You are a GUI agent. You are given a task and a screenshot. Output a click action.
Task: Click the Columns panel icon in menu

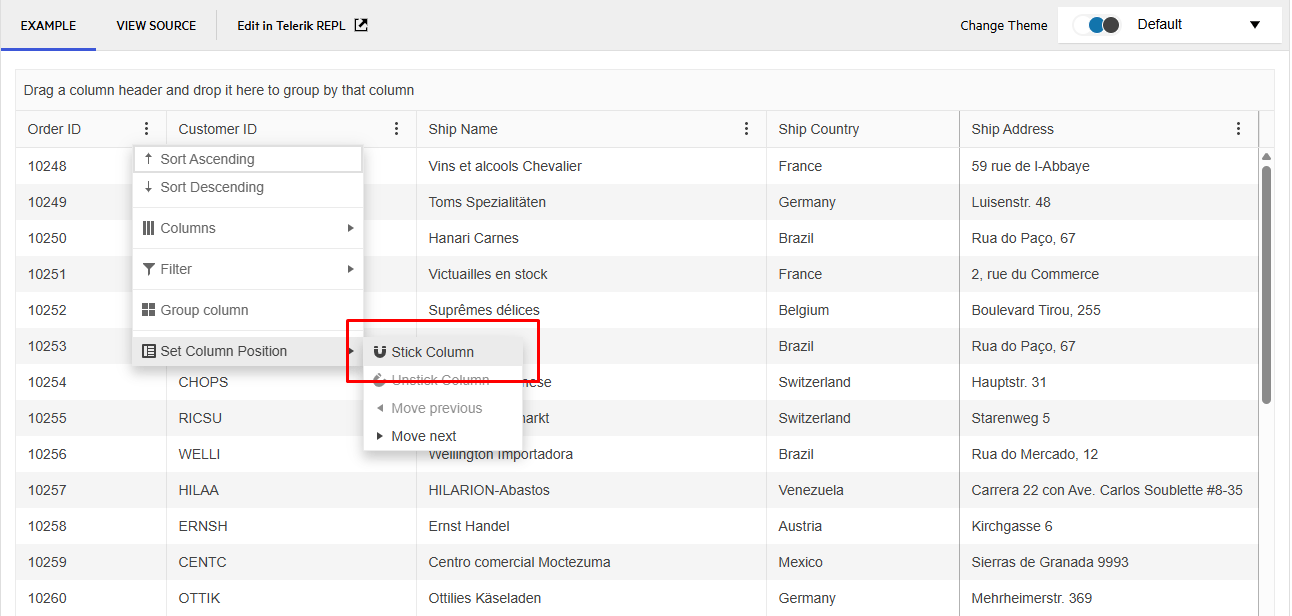point(148,228)
